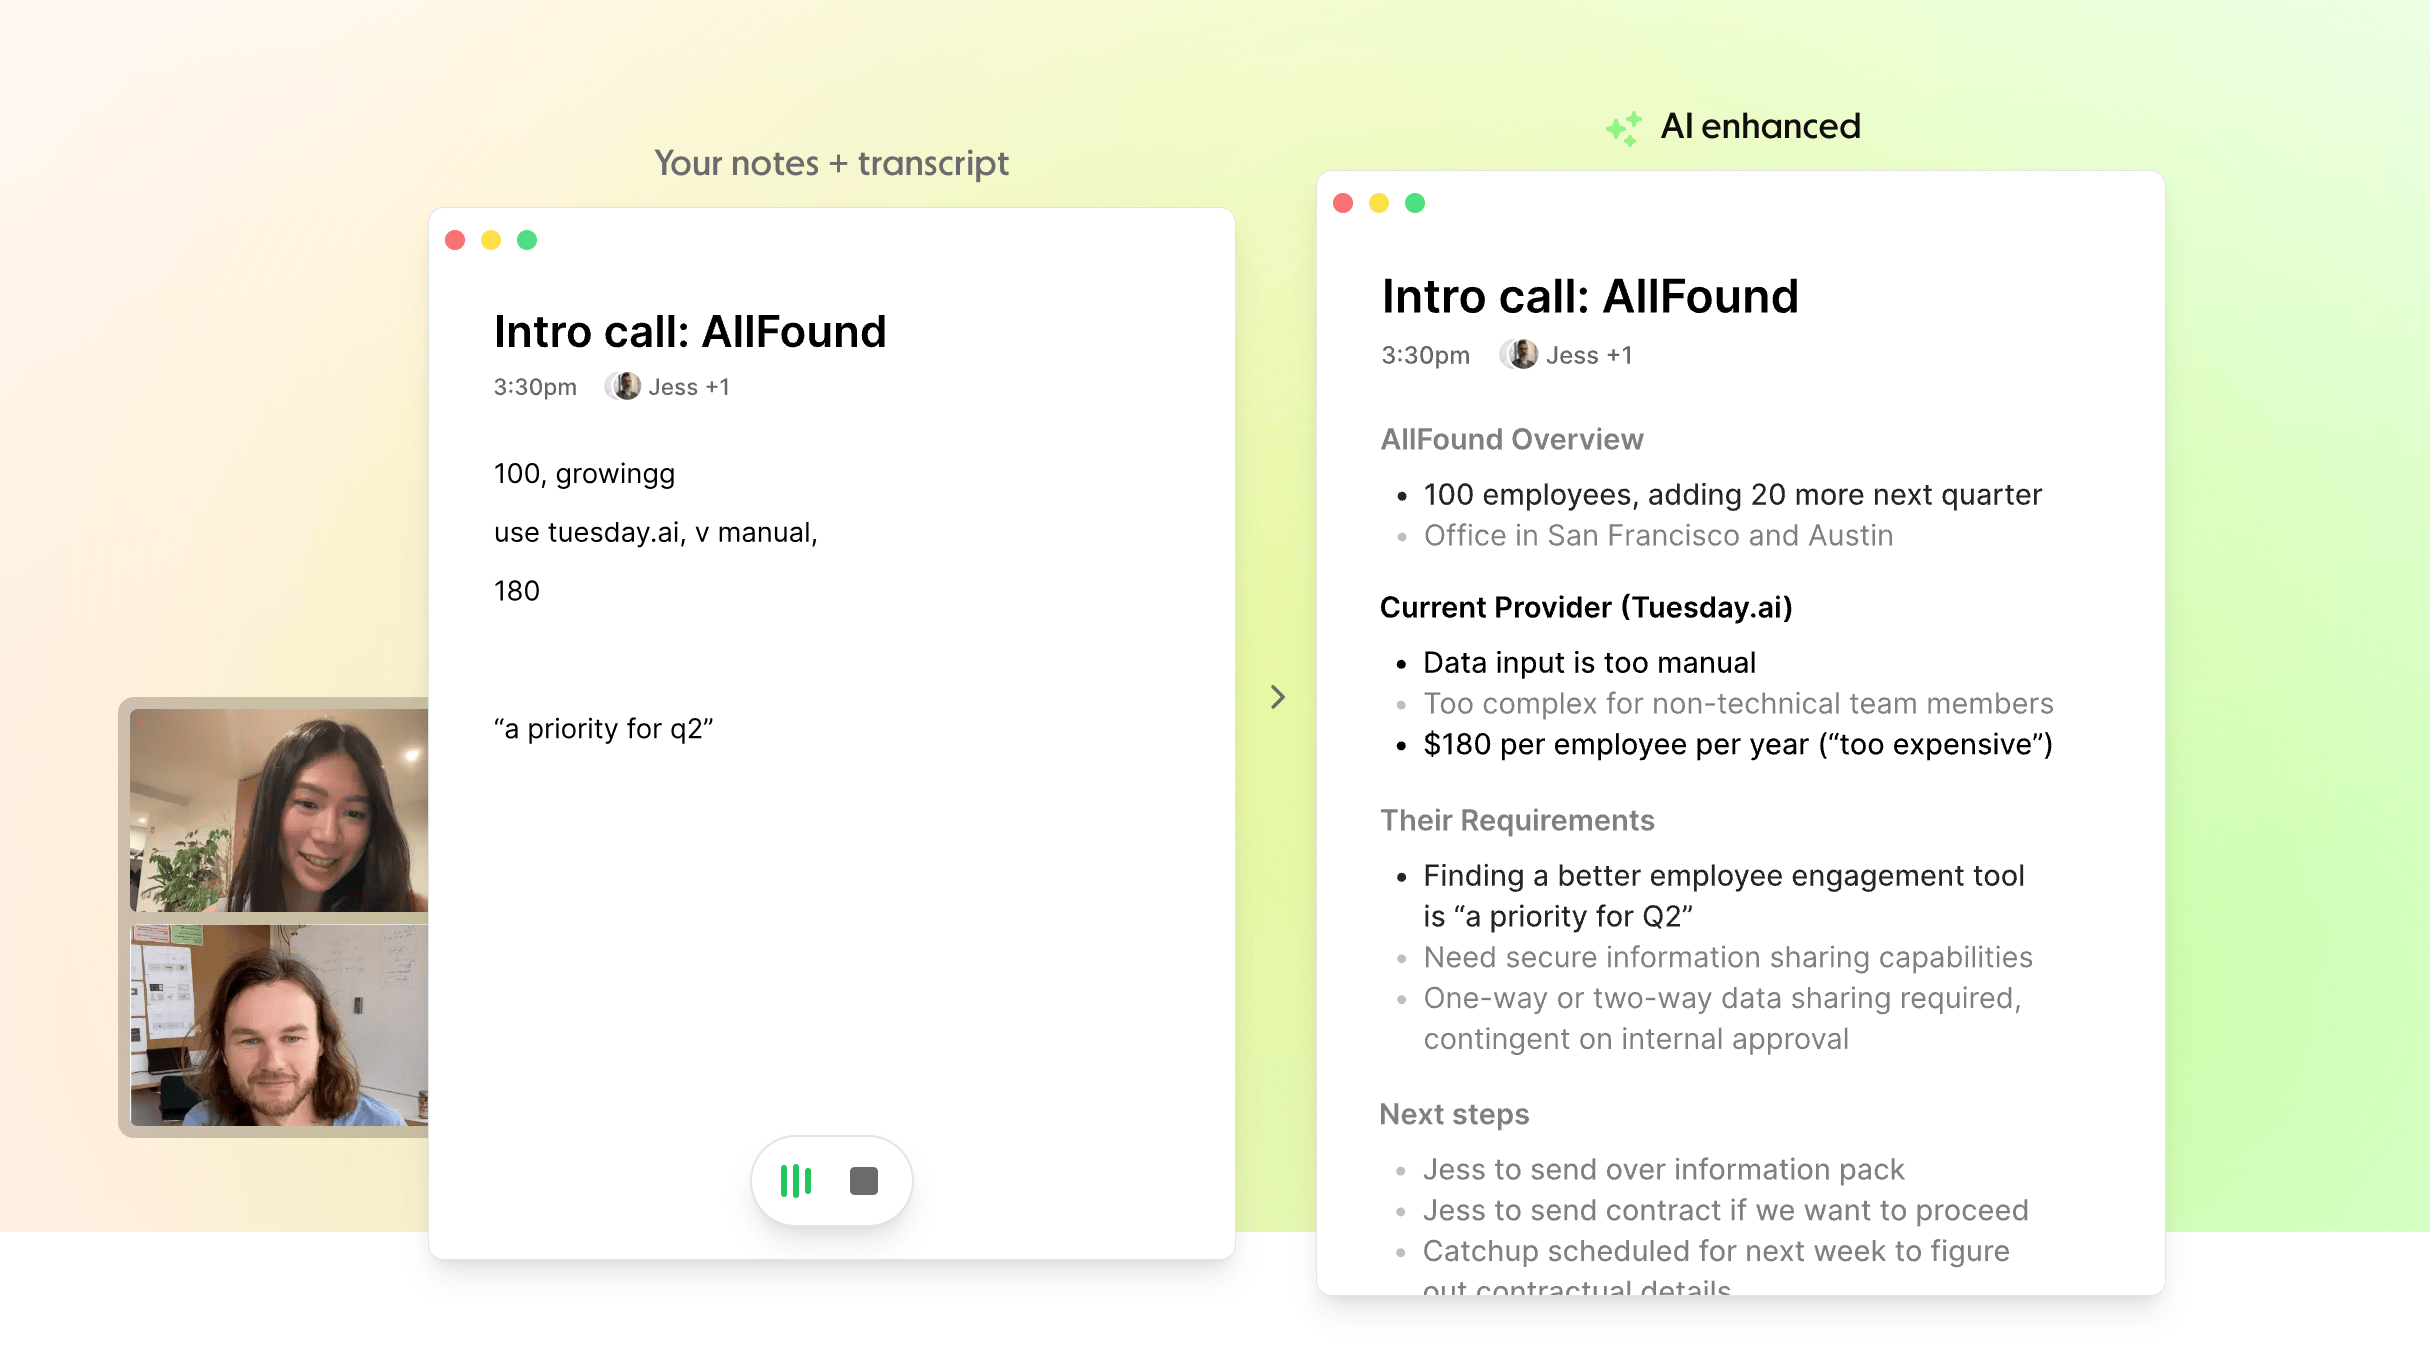
Task: Close the left notes window with red dot
Action: pos(455,240)
